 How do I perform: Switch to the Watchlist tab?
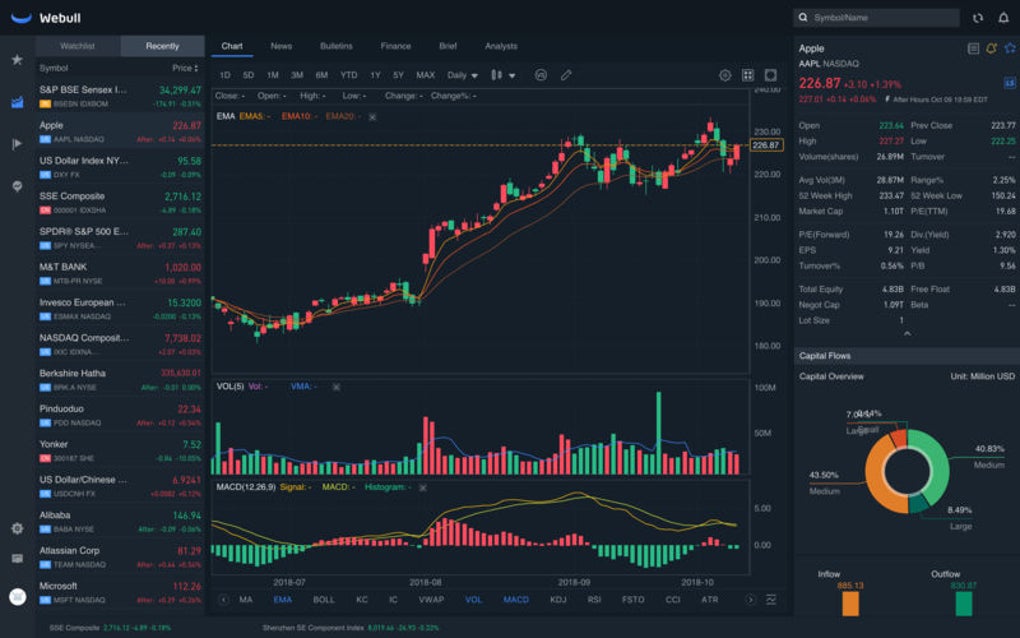pos(77,46)
